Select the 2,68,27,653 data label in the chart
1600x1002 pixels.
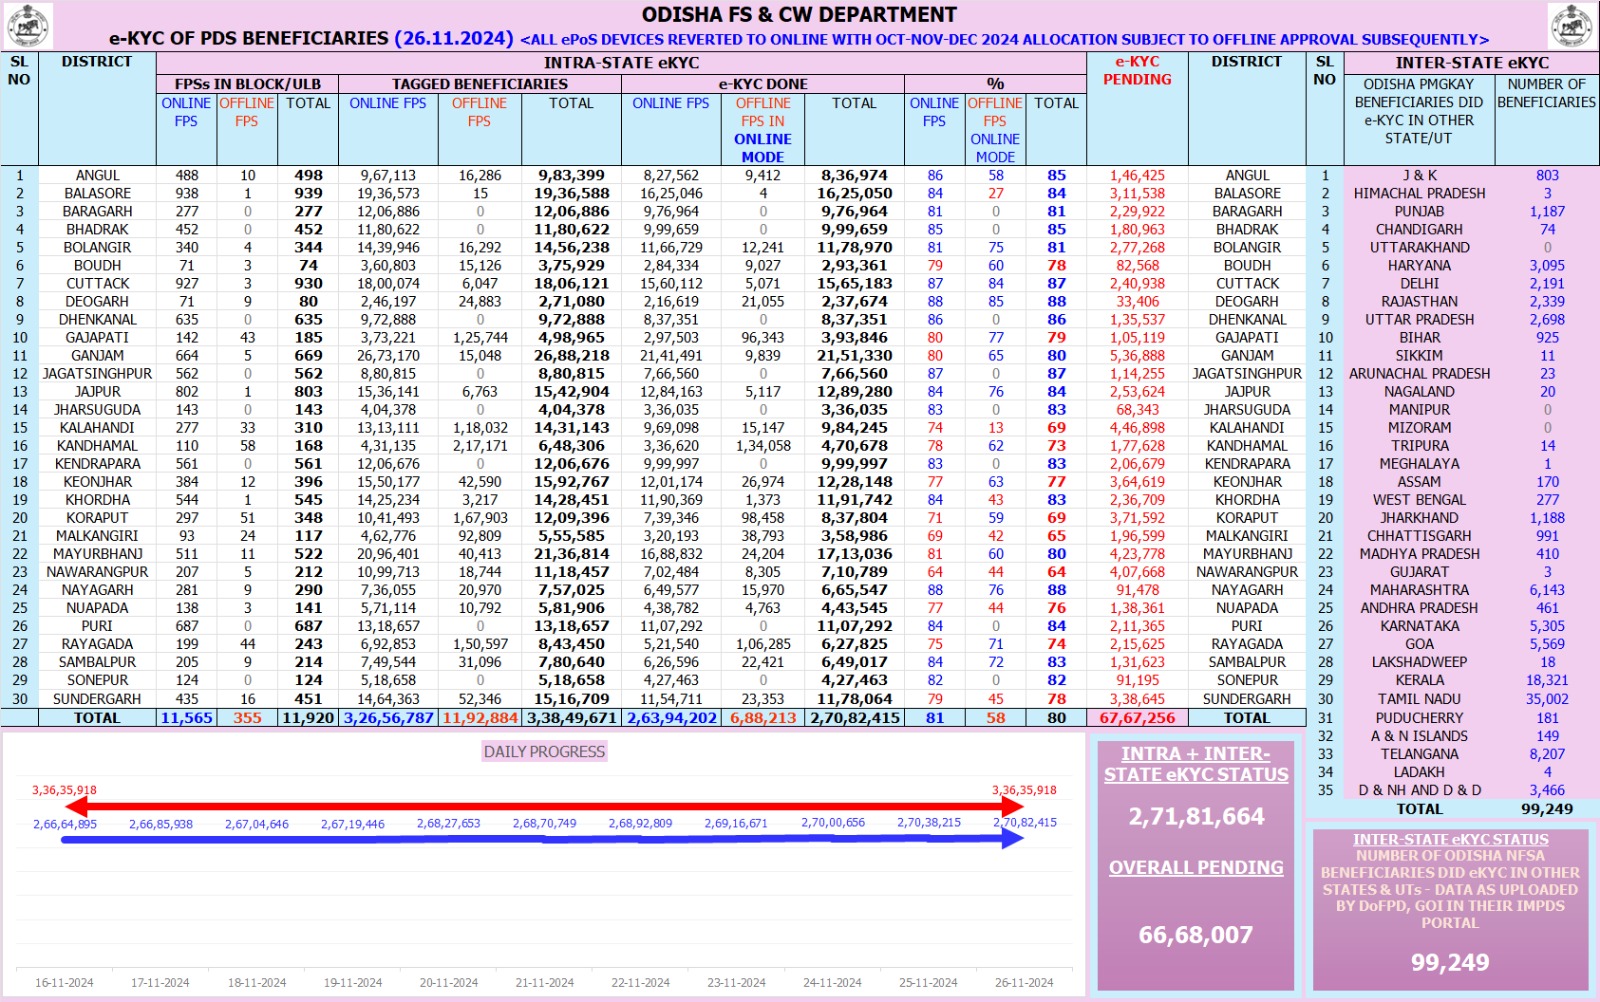448,824
